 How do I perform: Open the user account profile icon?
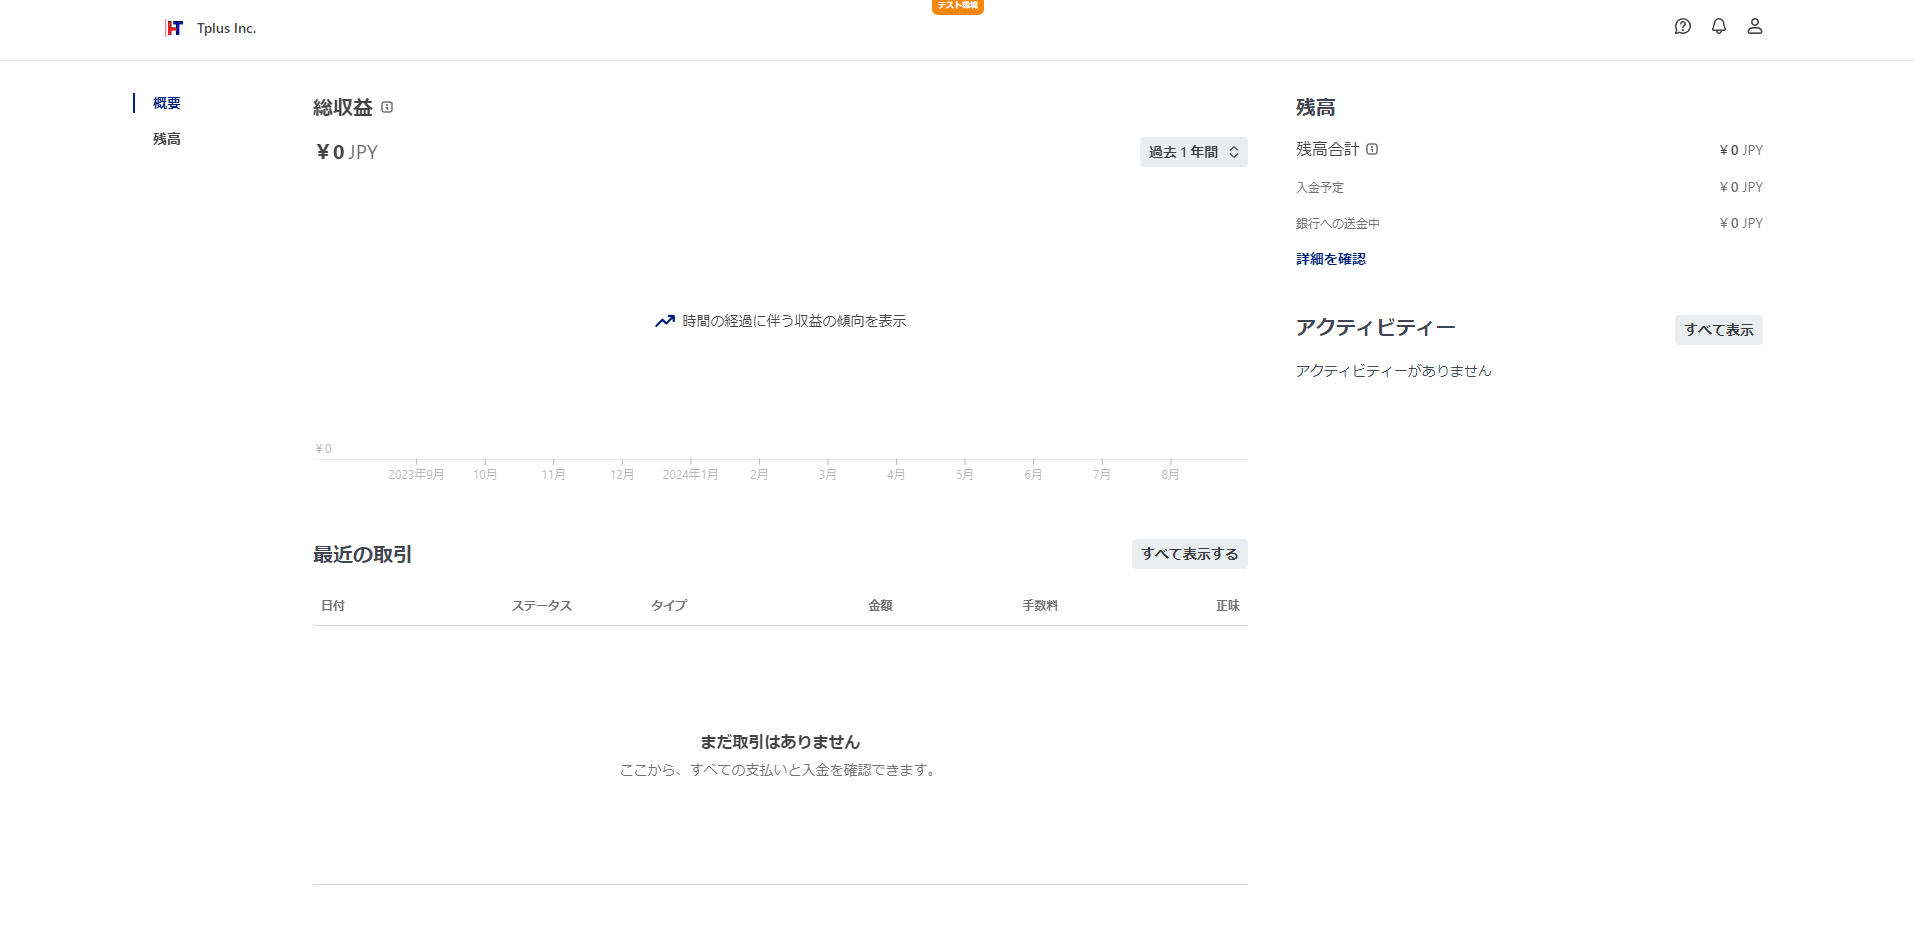[x=1754, y=27]
